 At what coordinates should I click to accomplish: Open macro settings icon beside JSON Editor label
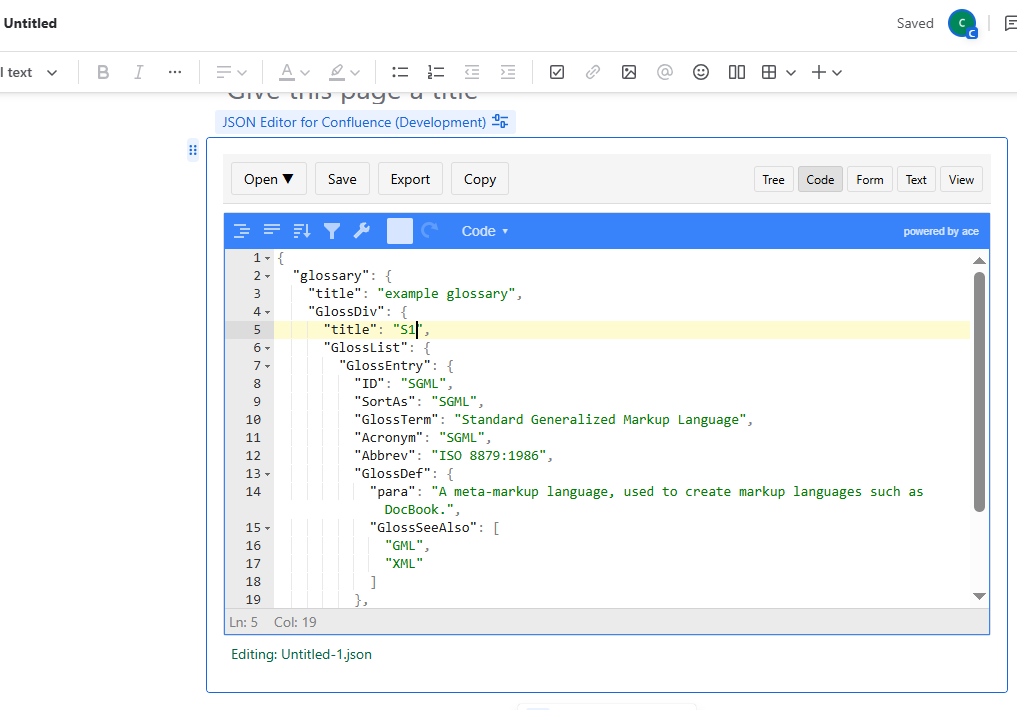[500, 121]
